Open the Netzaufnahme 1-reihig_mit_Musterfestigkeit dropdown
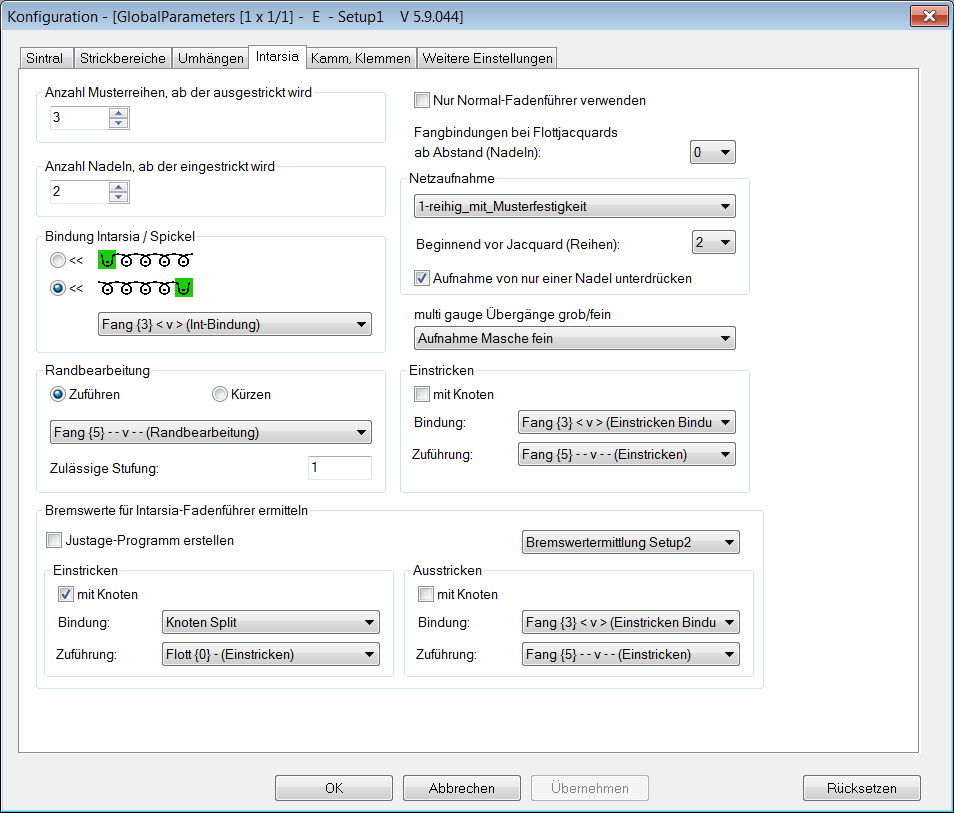Viewport: 954px width, 813px height. 574,207
